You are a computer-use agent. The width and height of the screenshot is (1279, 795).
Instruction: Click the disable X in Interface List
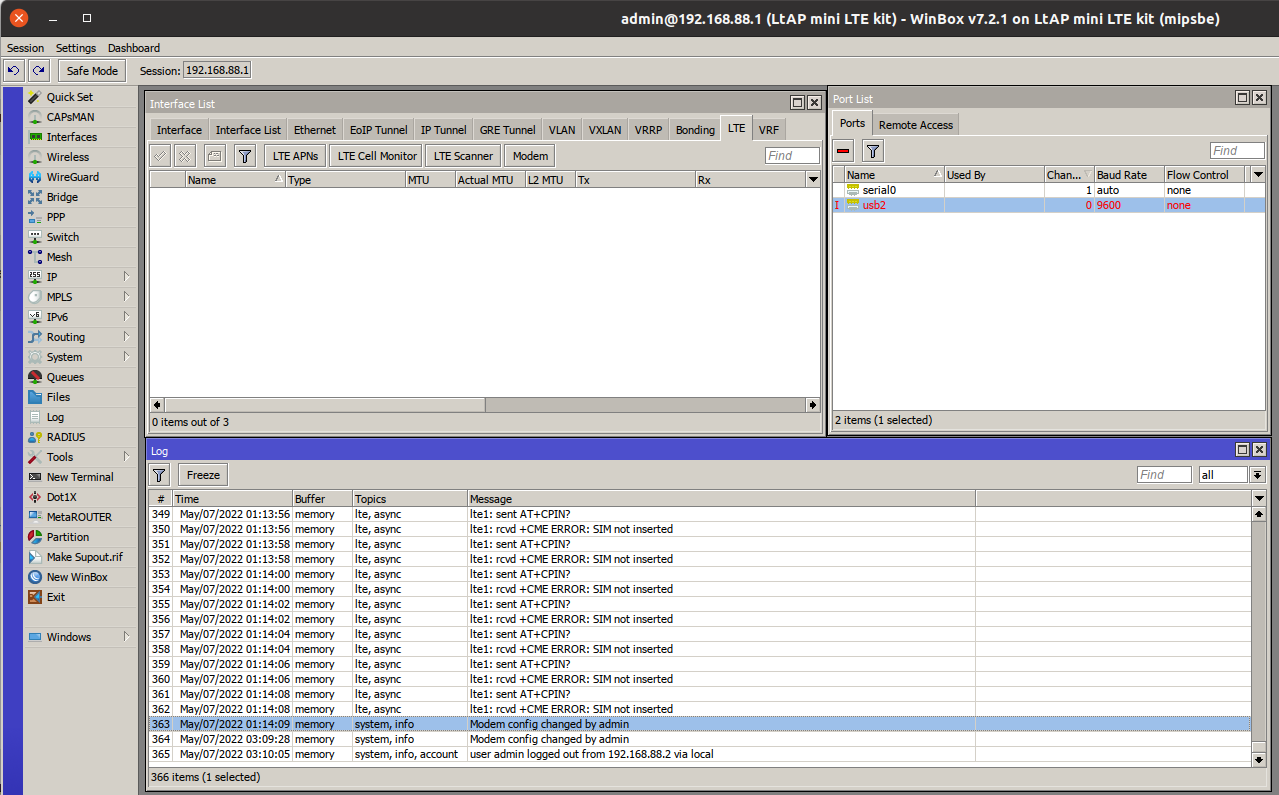coord(185,156)
